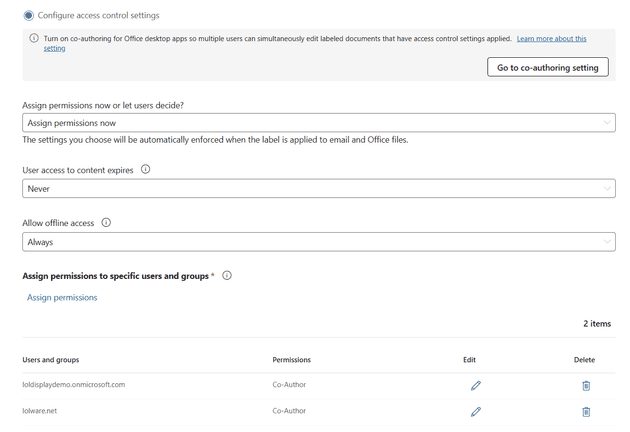Click the Delete column header
The width and height of the screenshot is (630, 432).
(585, 360)
